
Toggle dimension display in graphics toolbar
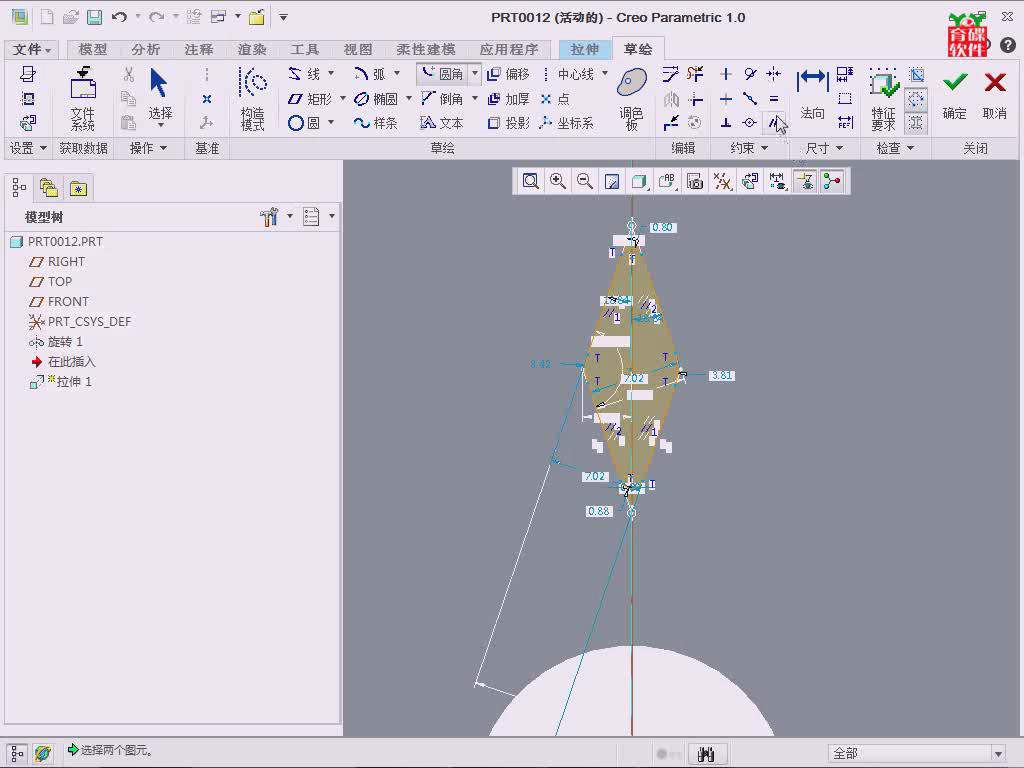(777, 181)
